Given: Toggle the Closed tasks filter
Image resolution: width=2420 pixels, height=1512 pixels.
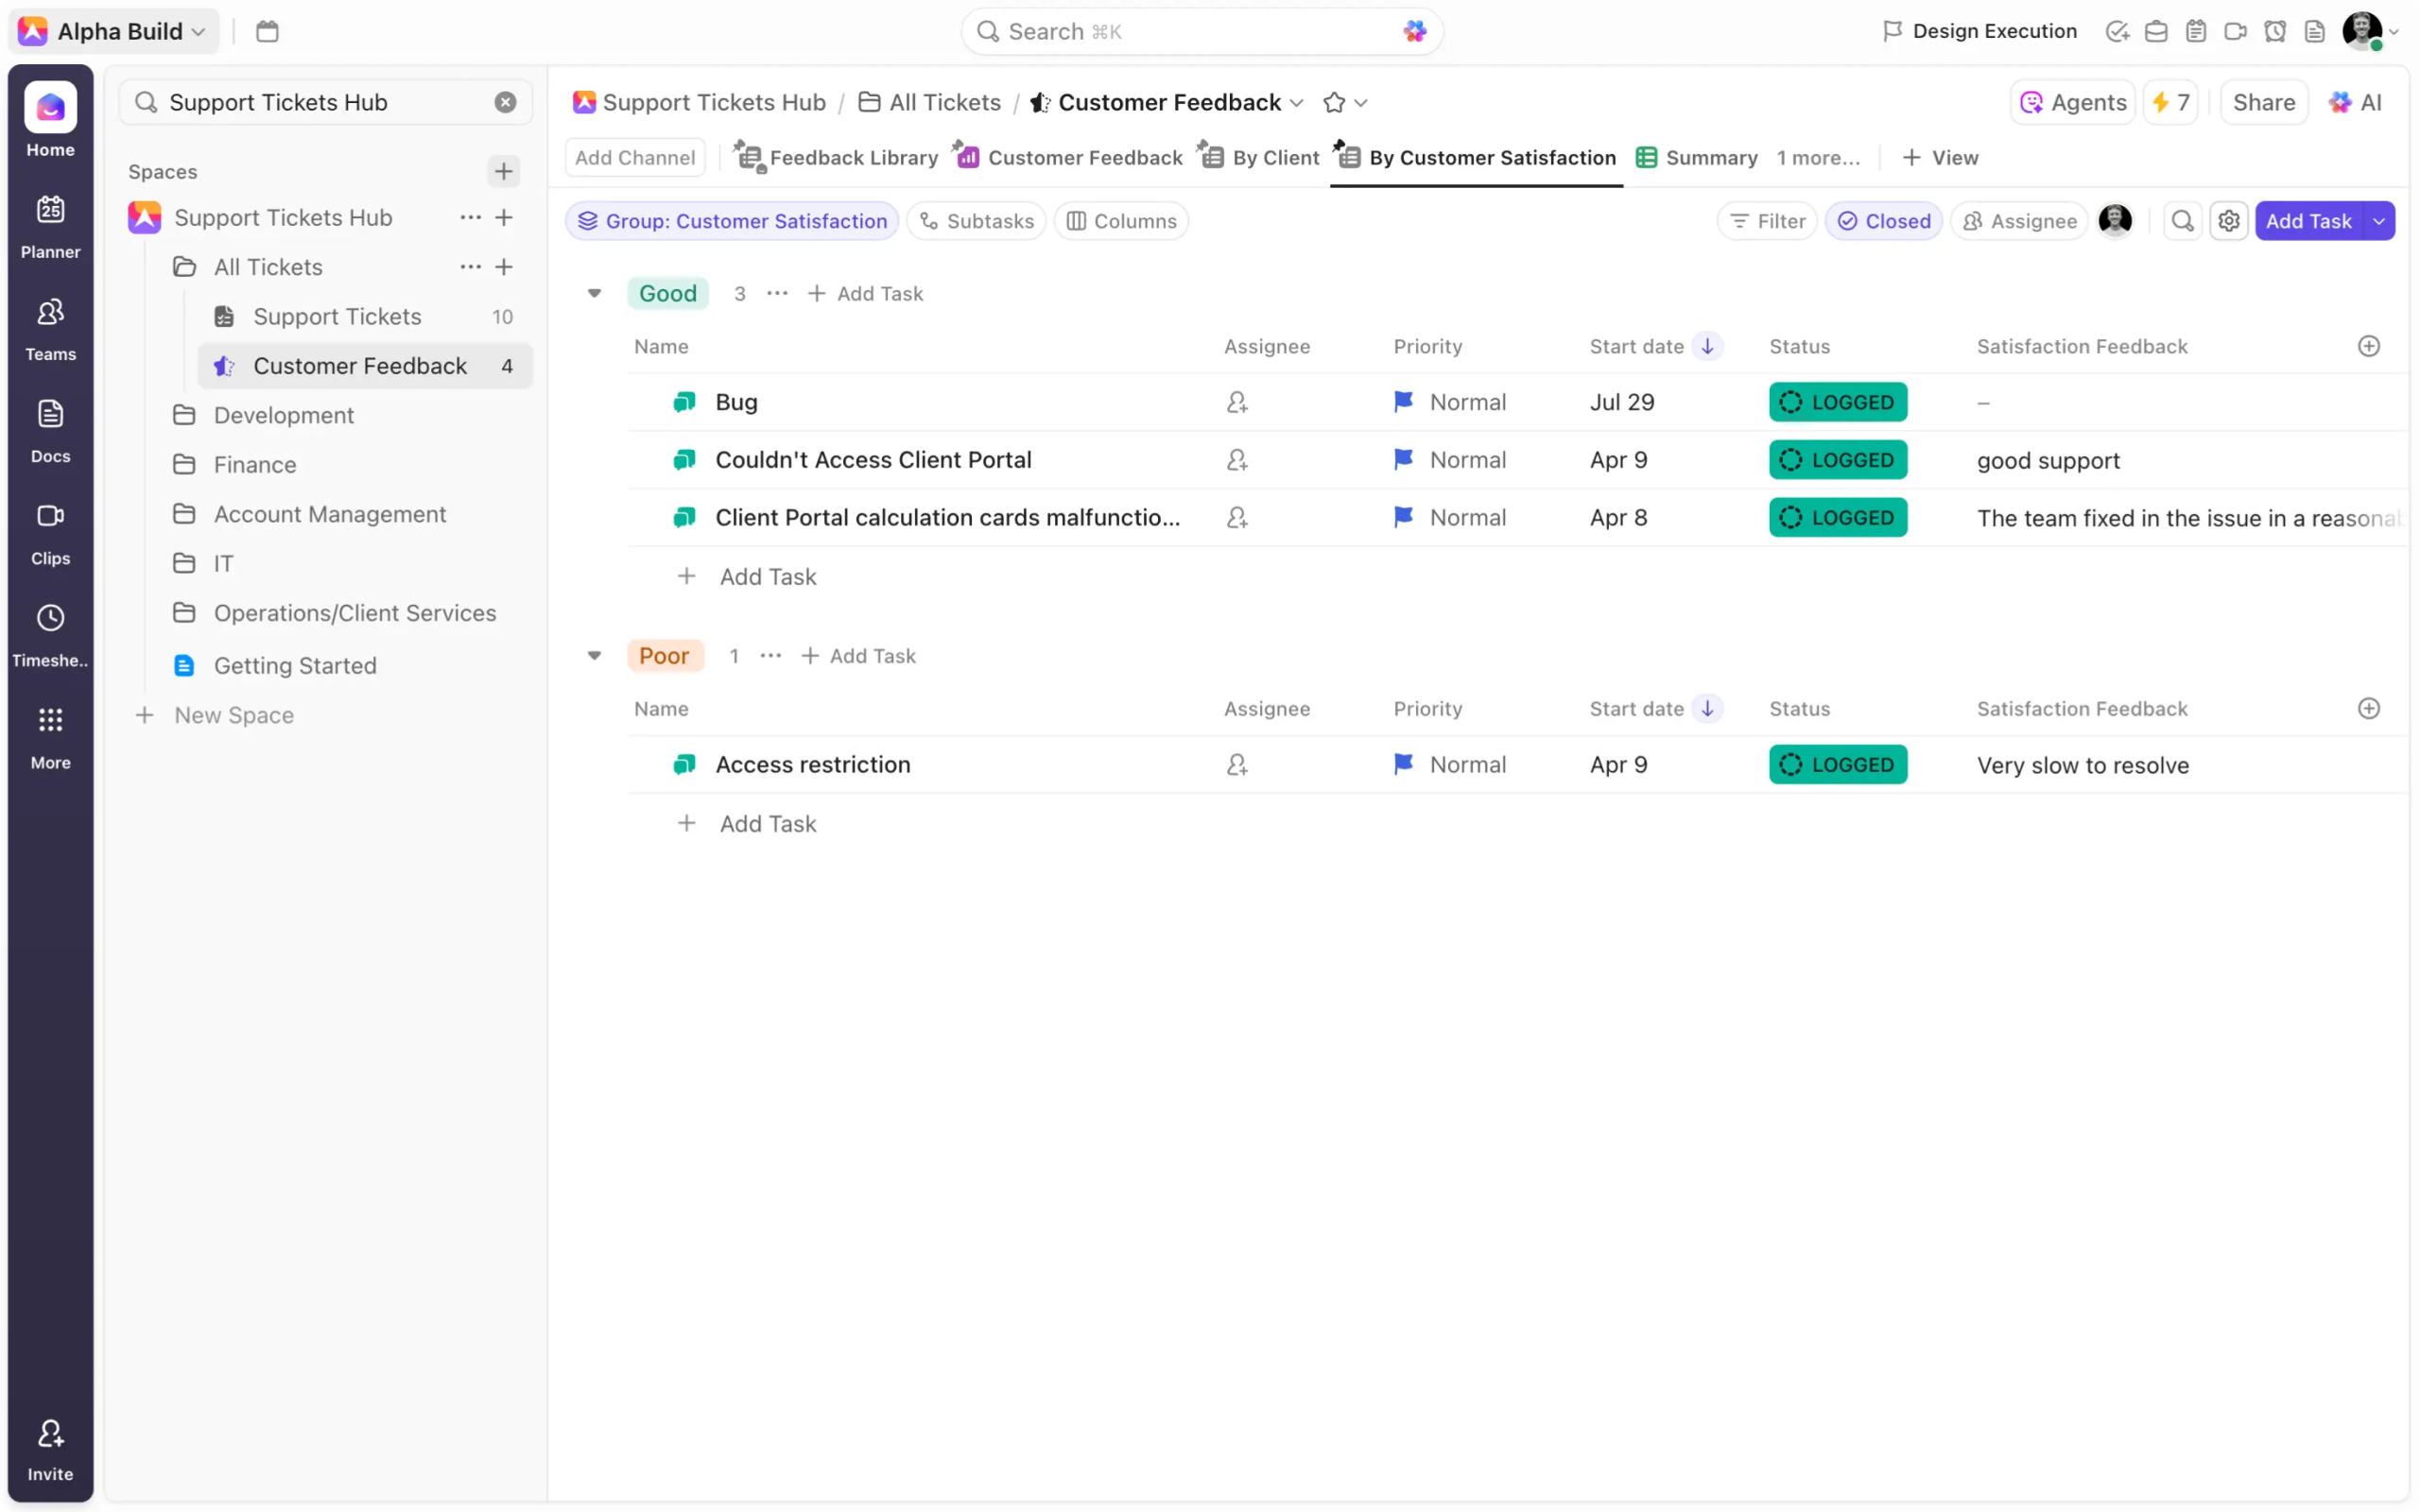Looking at the screenshot, I should click(x=1884, y=221).
